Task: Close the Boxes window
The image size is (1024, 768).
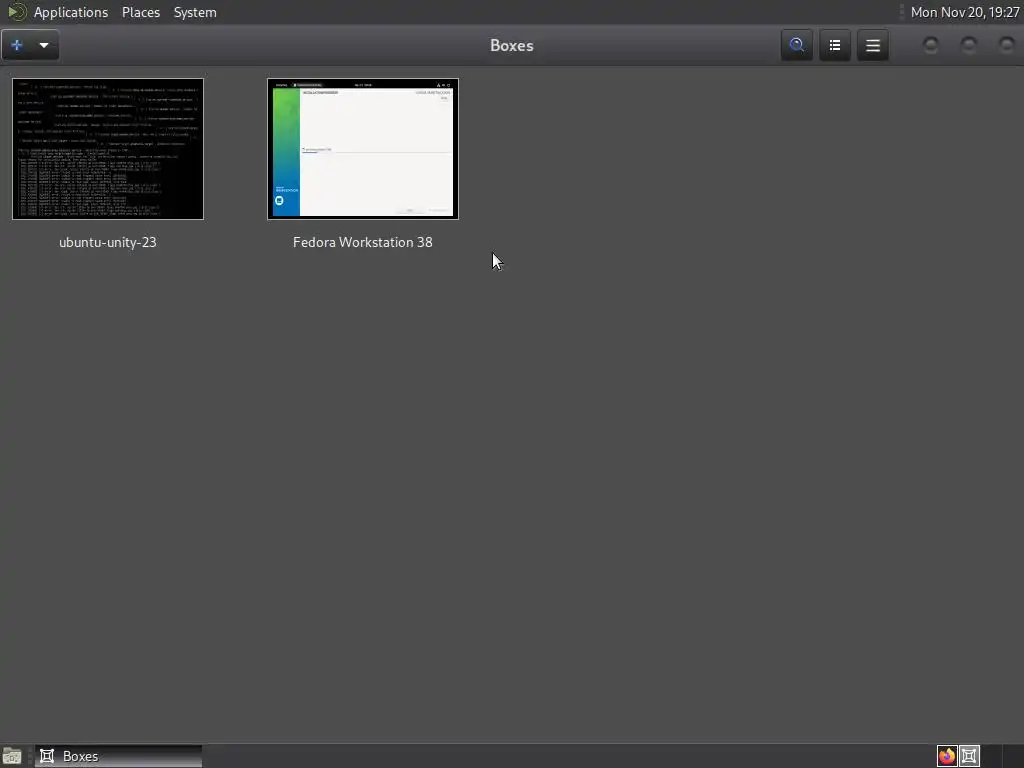Action: pyautogui.click(x=1006, y=45)
